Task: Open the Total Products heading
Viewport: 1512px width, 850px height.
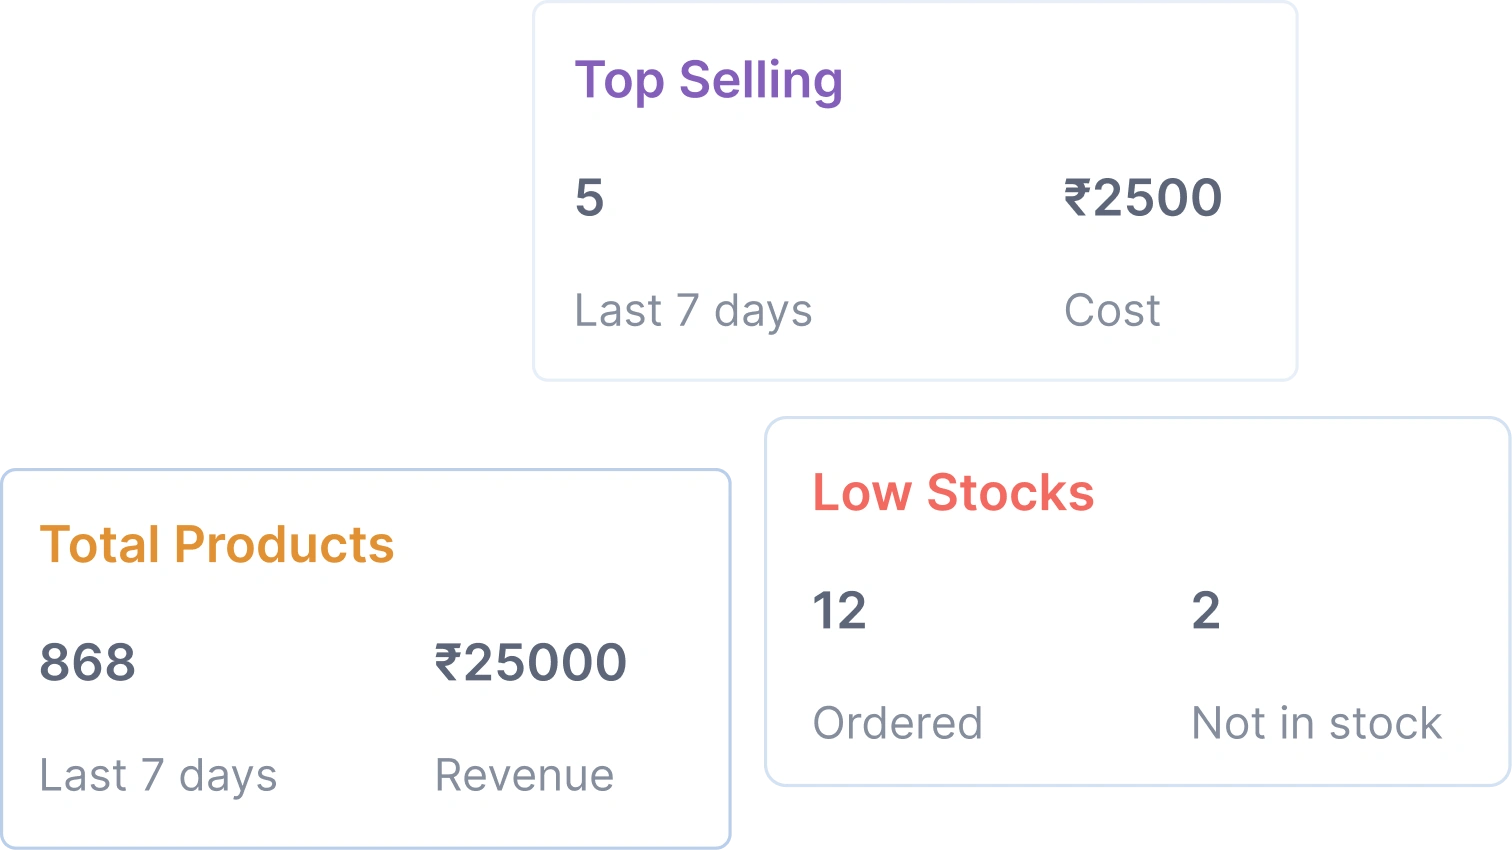Action: pyautogui.click(x=217, y=545)
